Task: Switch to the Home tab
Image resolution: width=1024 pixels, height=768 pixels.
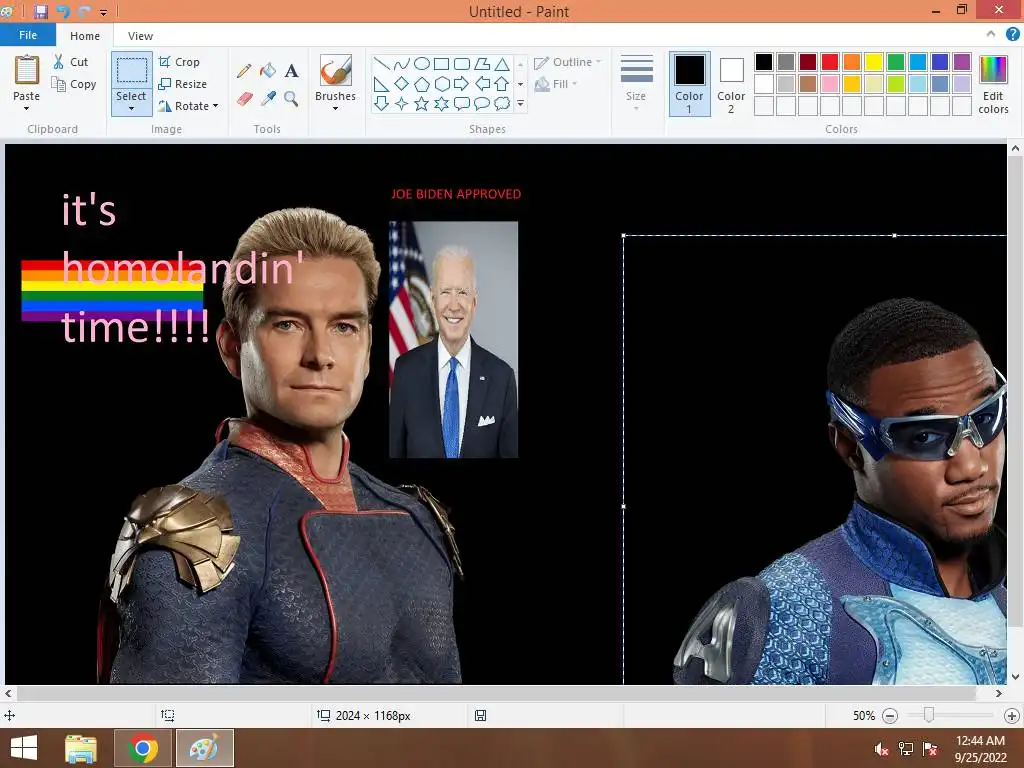Action: pos(85,36)
